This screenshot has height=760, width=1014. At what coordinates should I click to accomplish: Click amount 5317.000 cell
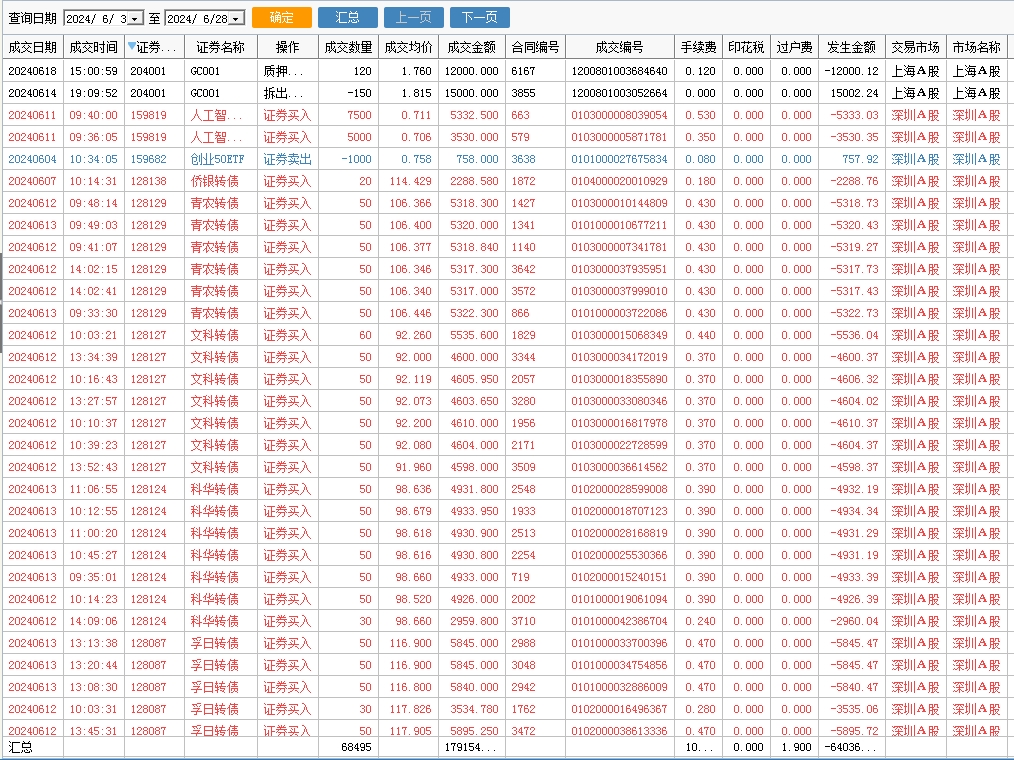(x=471, y=291)
